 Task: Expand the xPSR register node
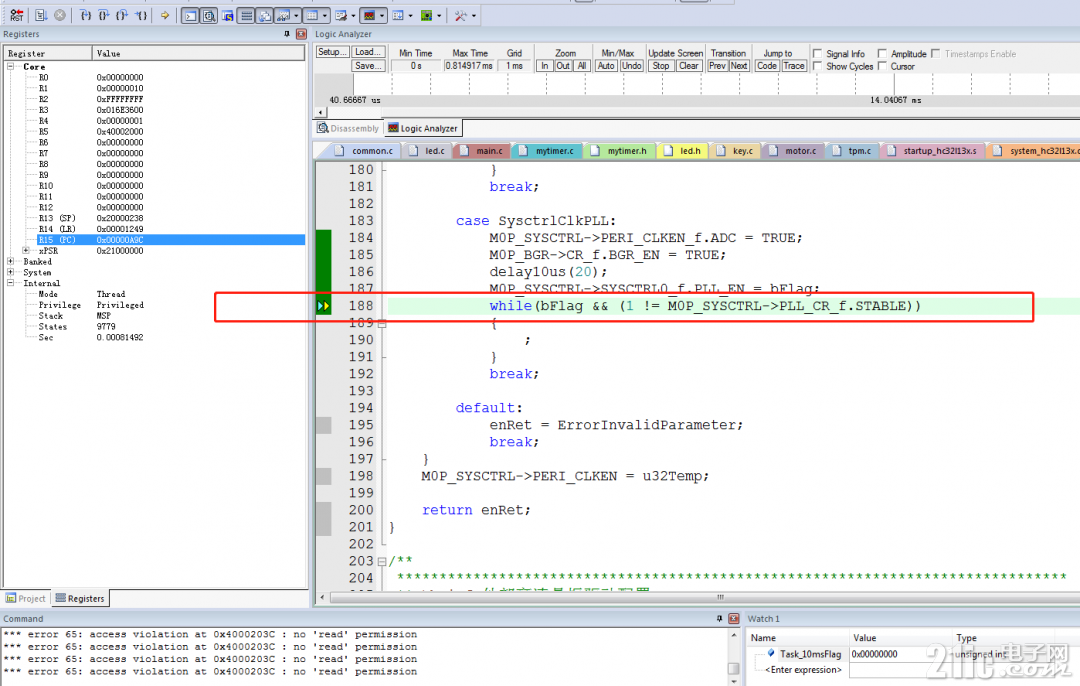(x=25, y=251)
